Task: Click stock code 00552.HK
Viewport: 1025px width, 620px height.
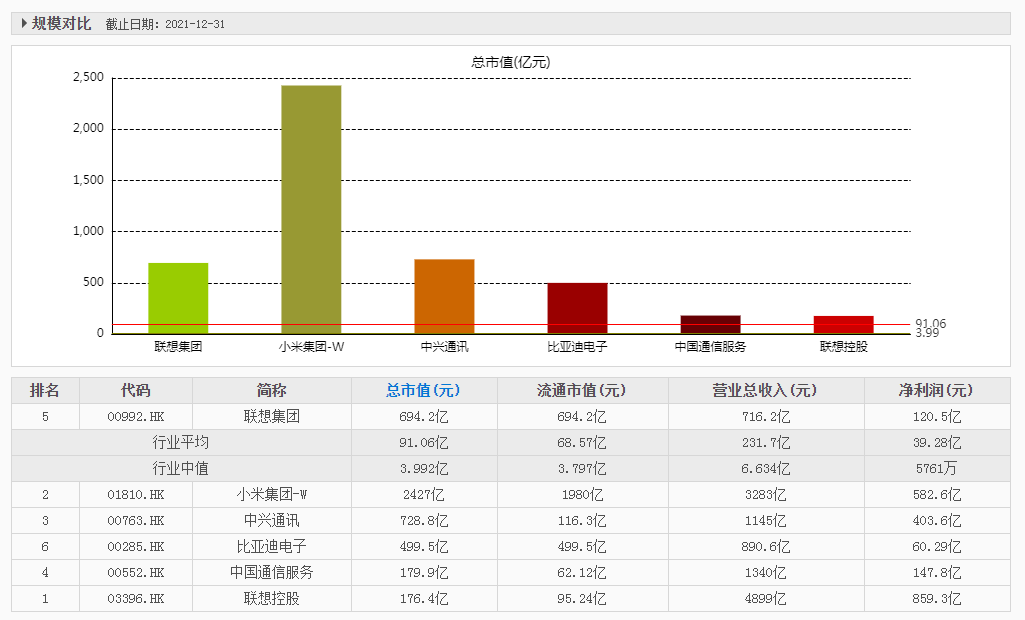Action: click(136, 572)
